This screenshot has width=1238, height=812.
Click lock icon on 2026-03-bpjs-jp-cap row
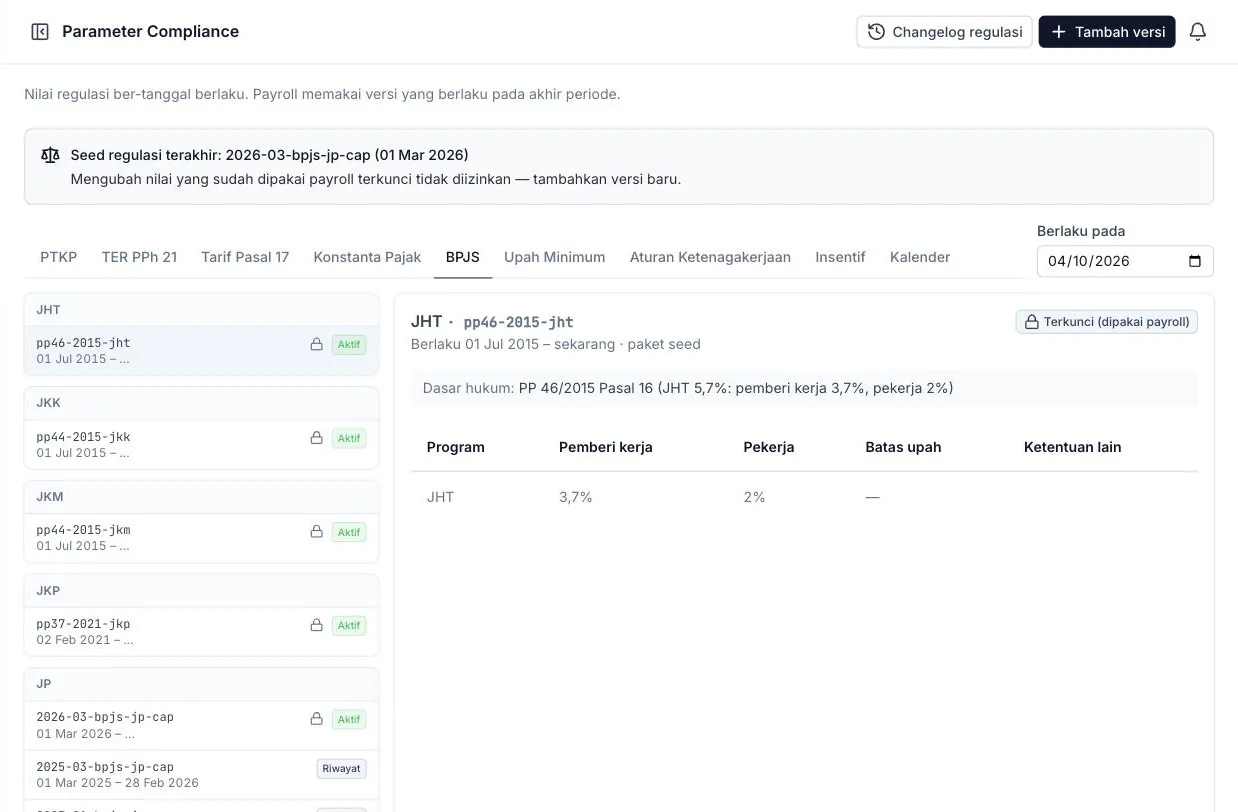[316, 719]
